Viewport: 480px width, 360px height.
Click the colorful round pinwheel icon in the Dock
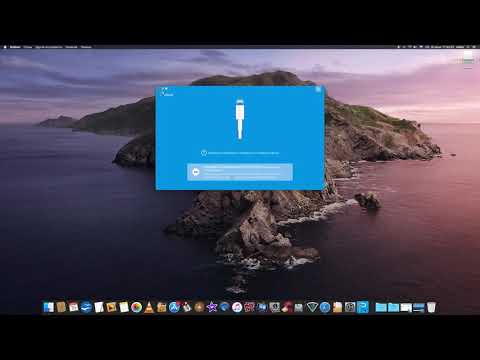(136, 307)
